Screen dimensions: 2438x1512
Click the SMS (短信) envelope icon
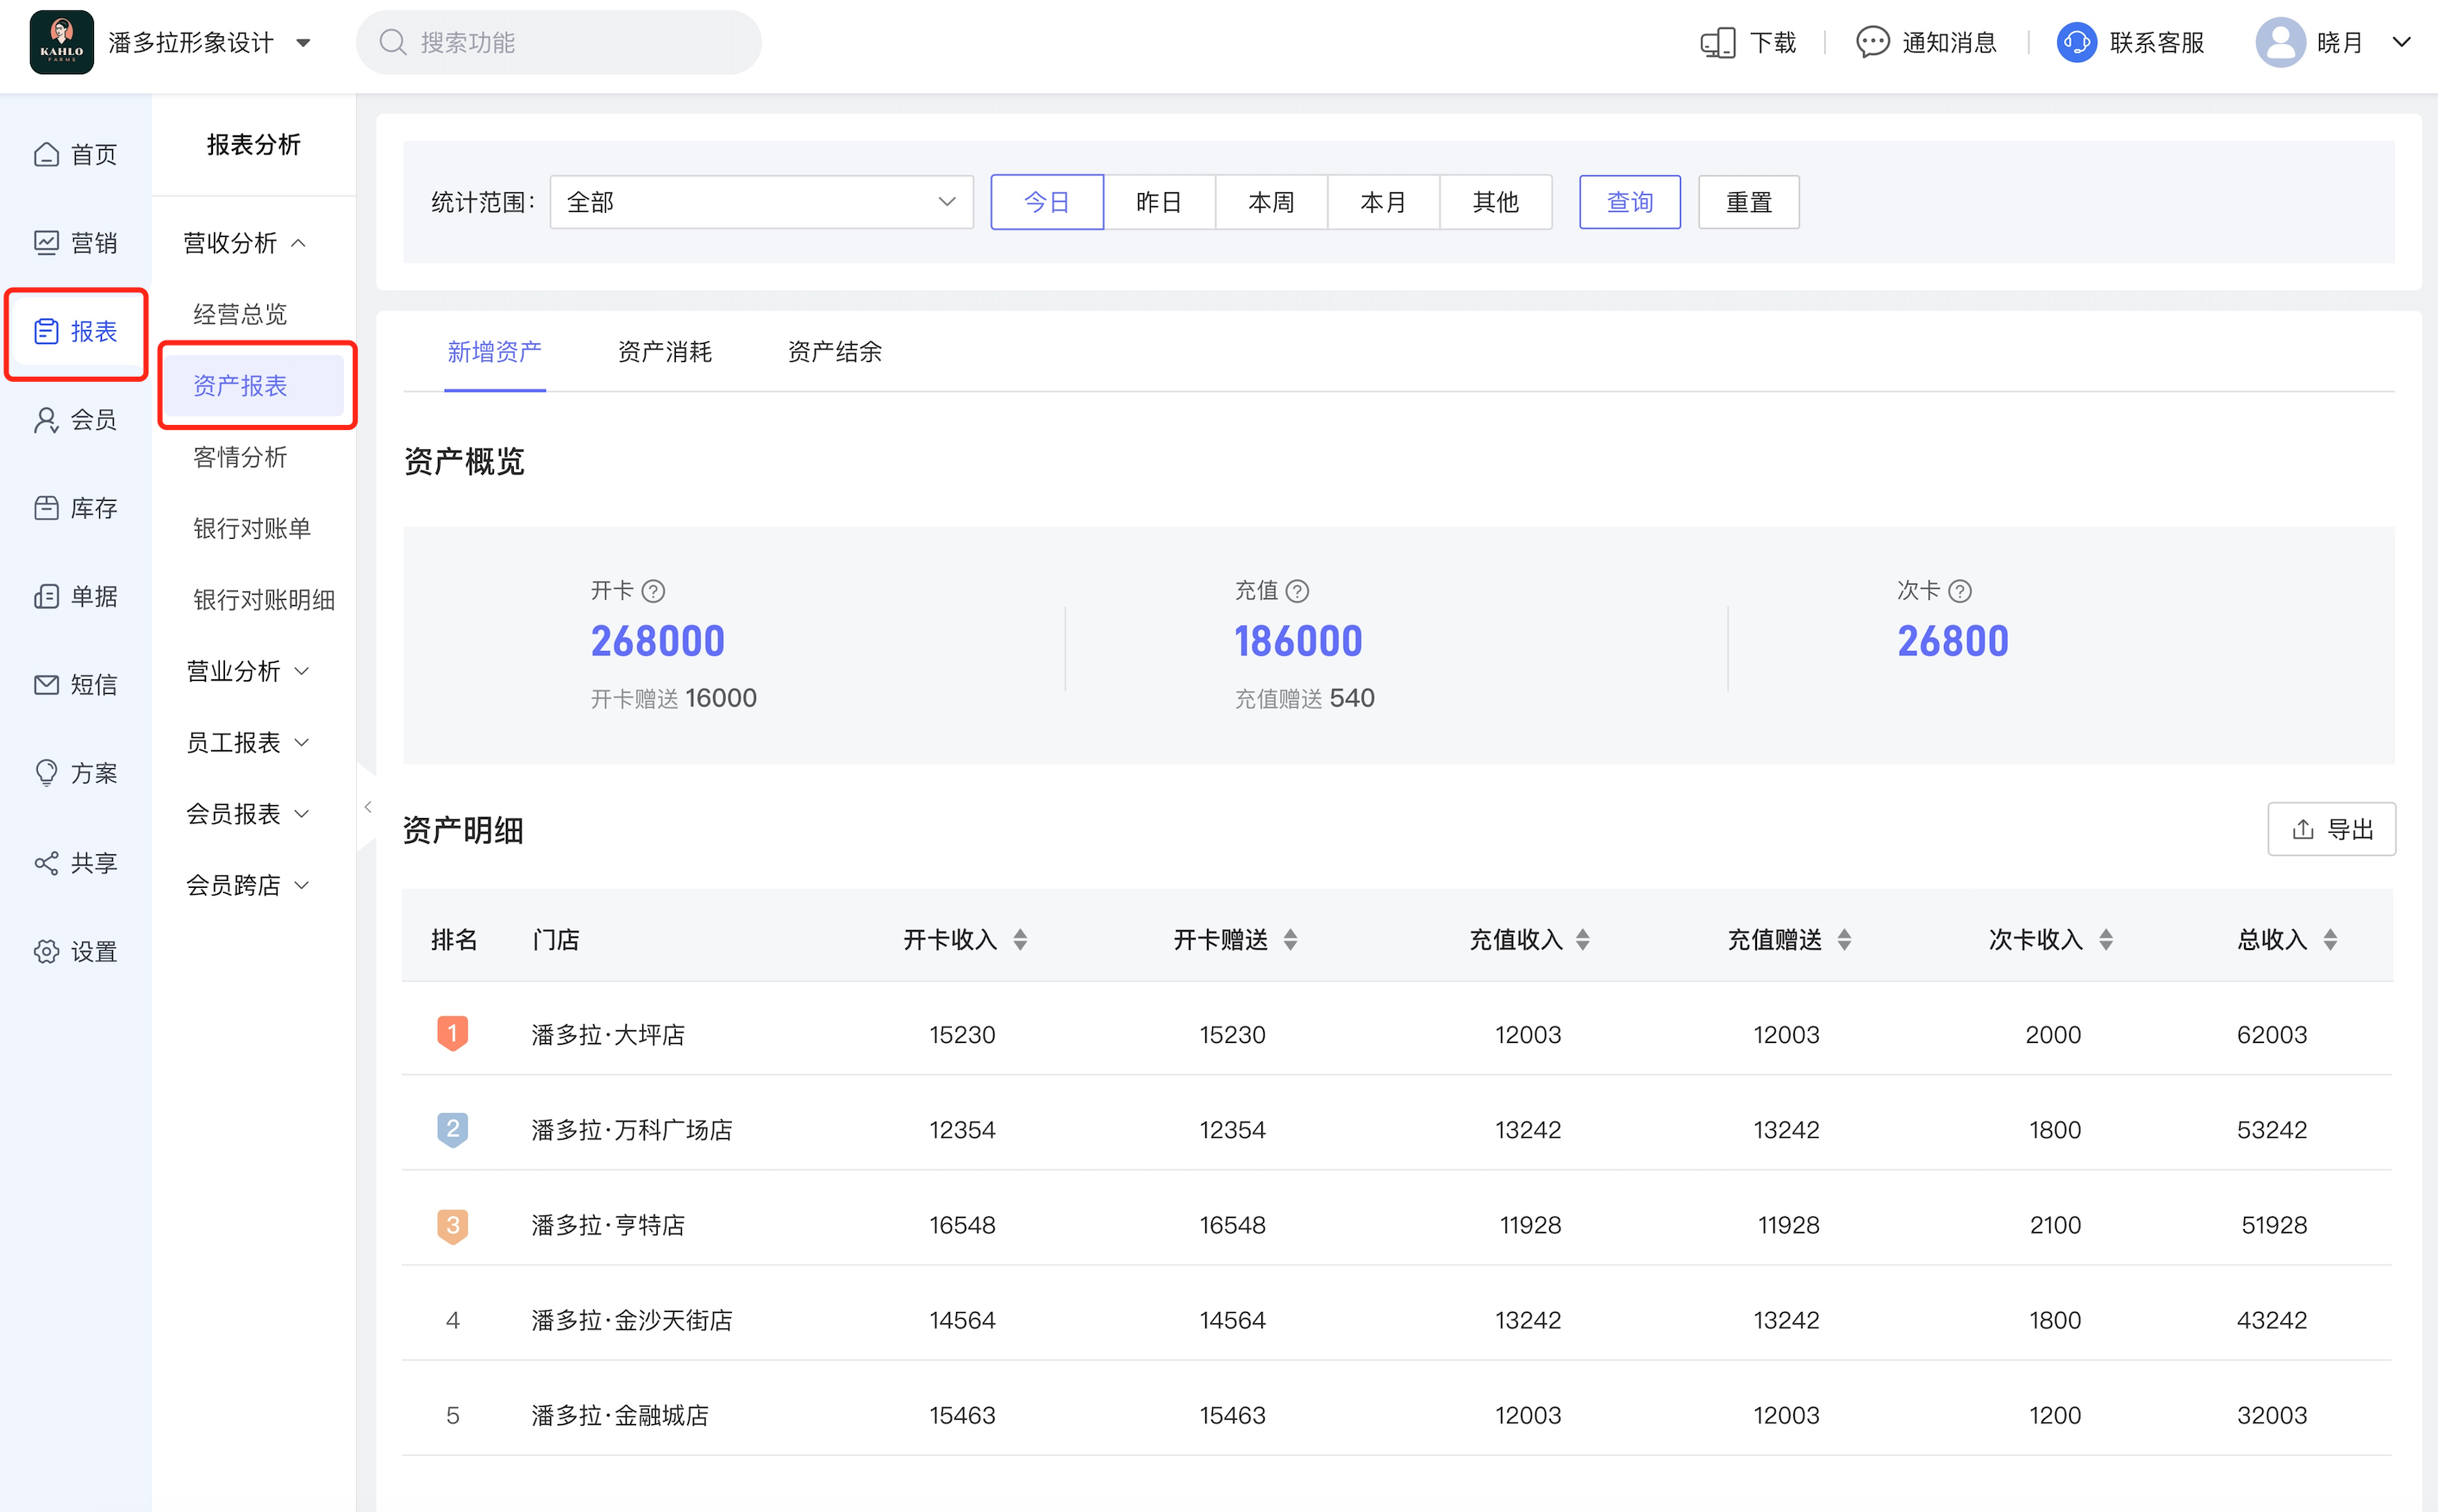pyautogui.click(x=46, y=685)
